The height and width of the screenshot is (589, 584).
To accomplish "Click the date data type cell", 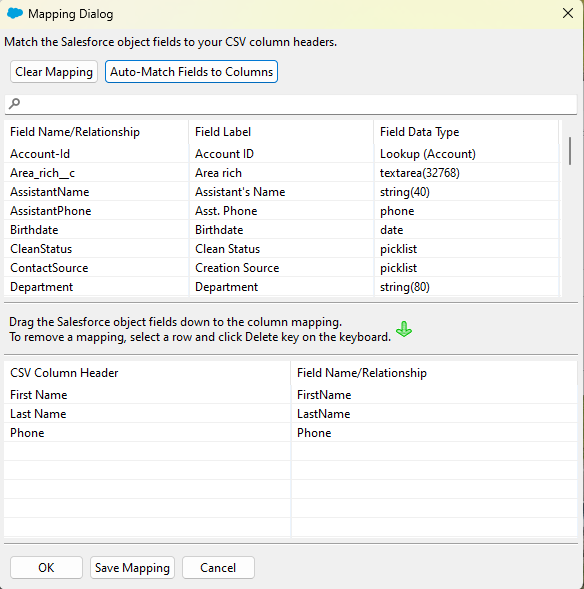I will tap(466, 230).
